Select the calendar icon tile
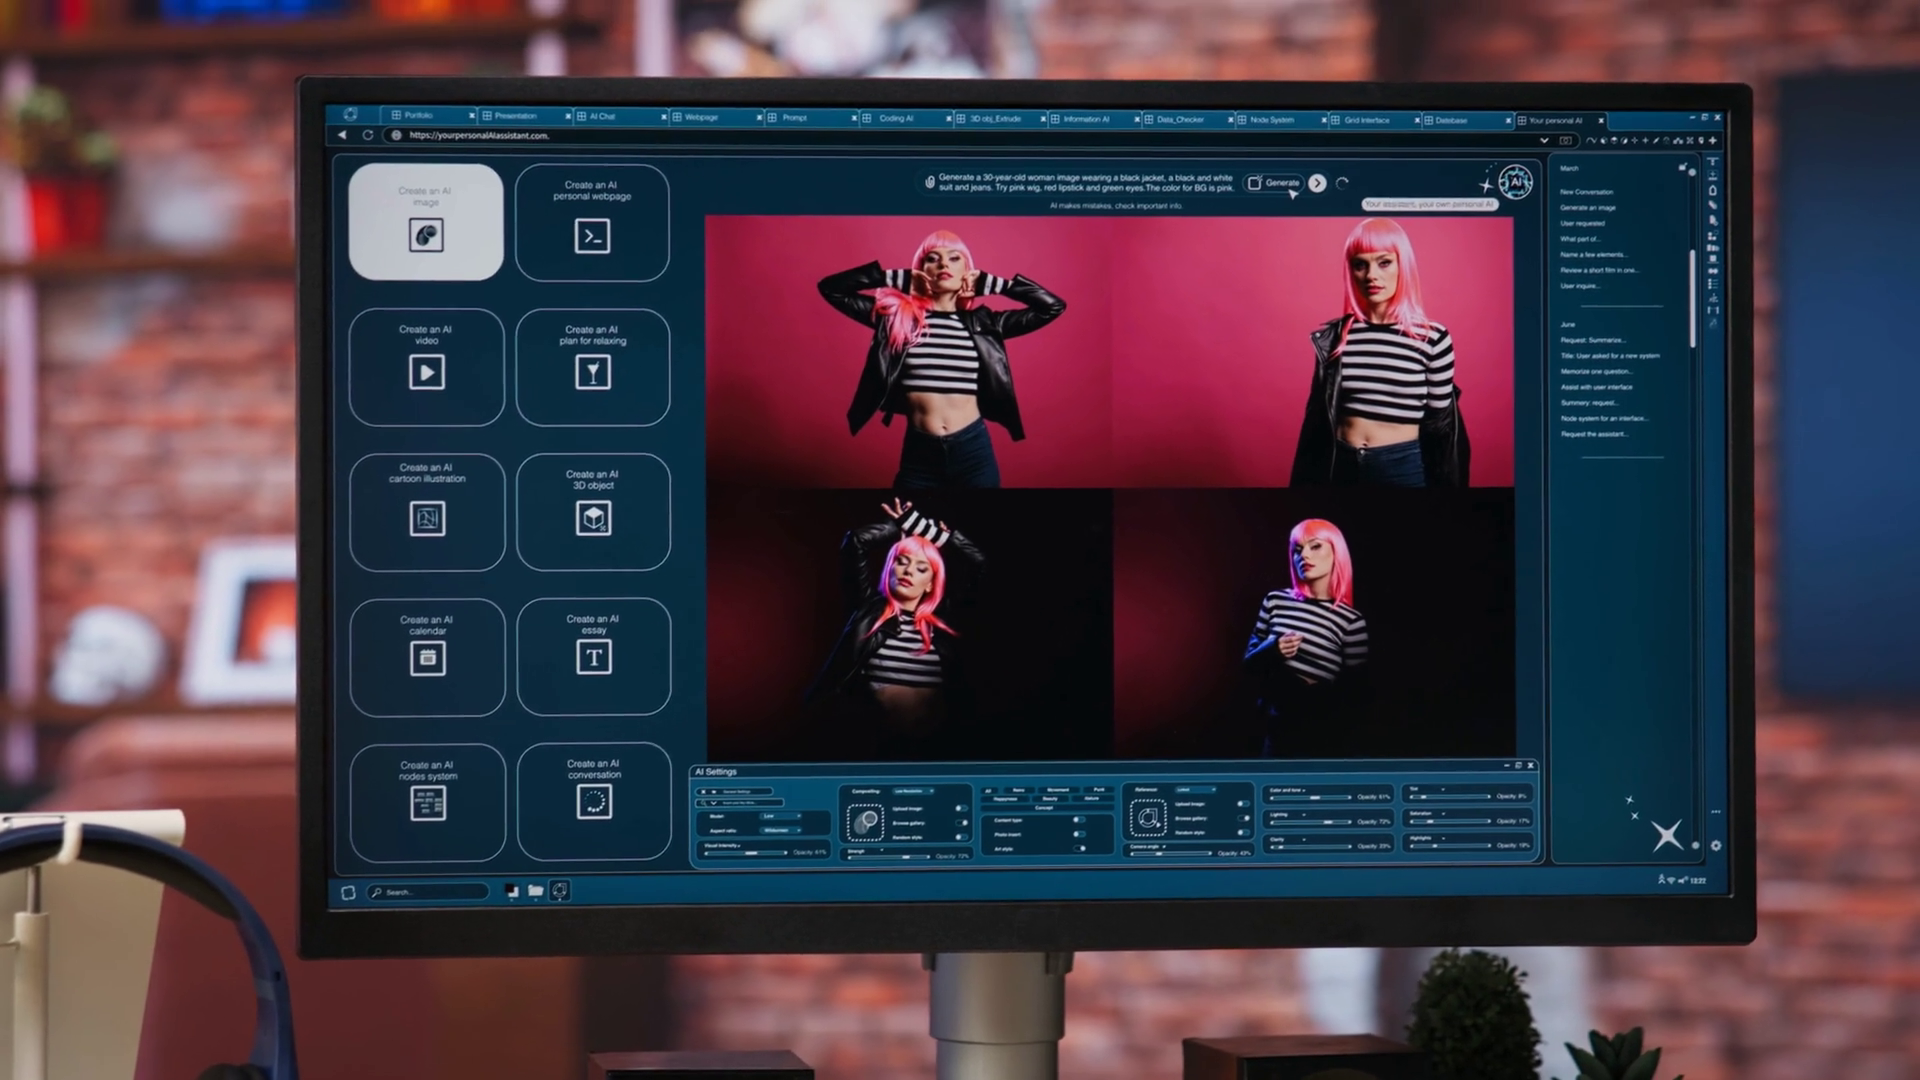Image resolution: width=1920 pixels, height=1080 pixels. tap(427, 658)
